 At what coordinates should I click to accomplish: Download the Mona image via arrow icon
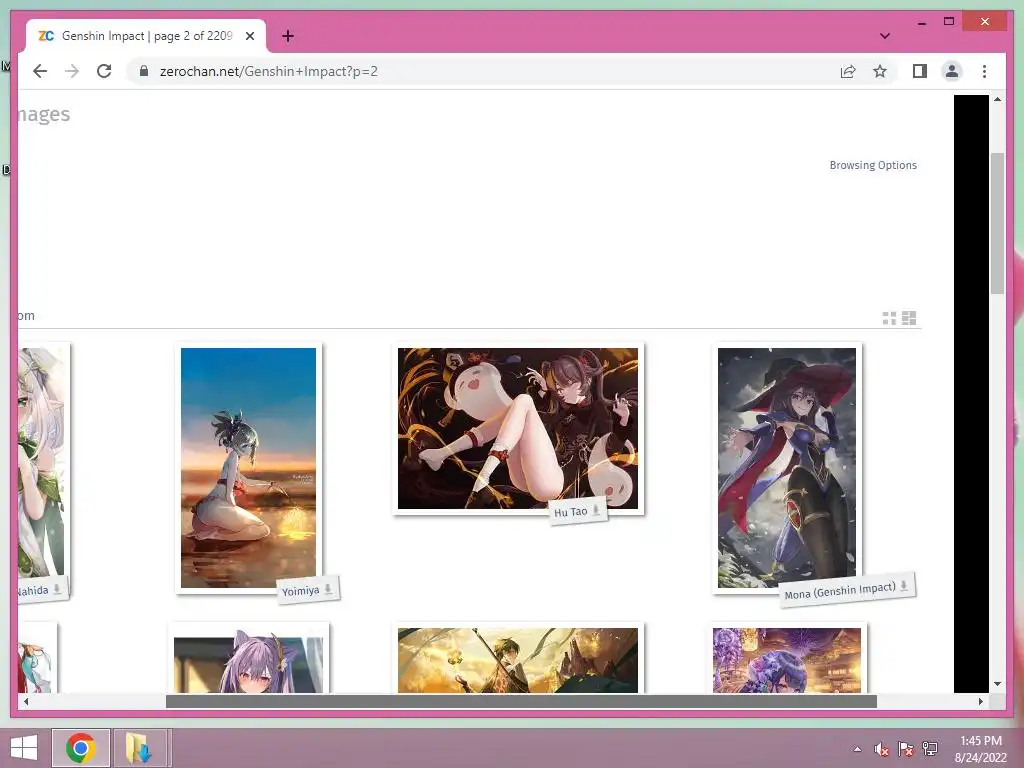pos(904,585)
